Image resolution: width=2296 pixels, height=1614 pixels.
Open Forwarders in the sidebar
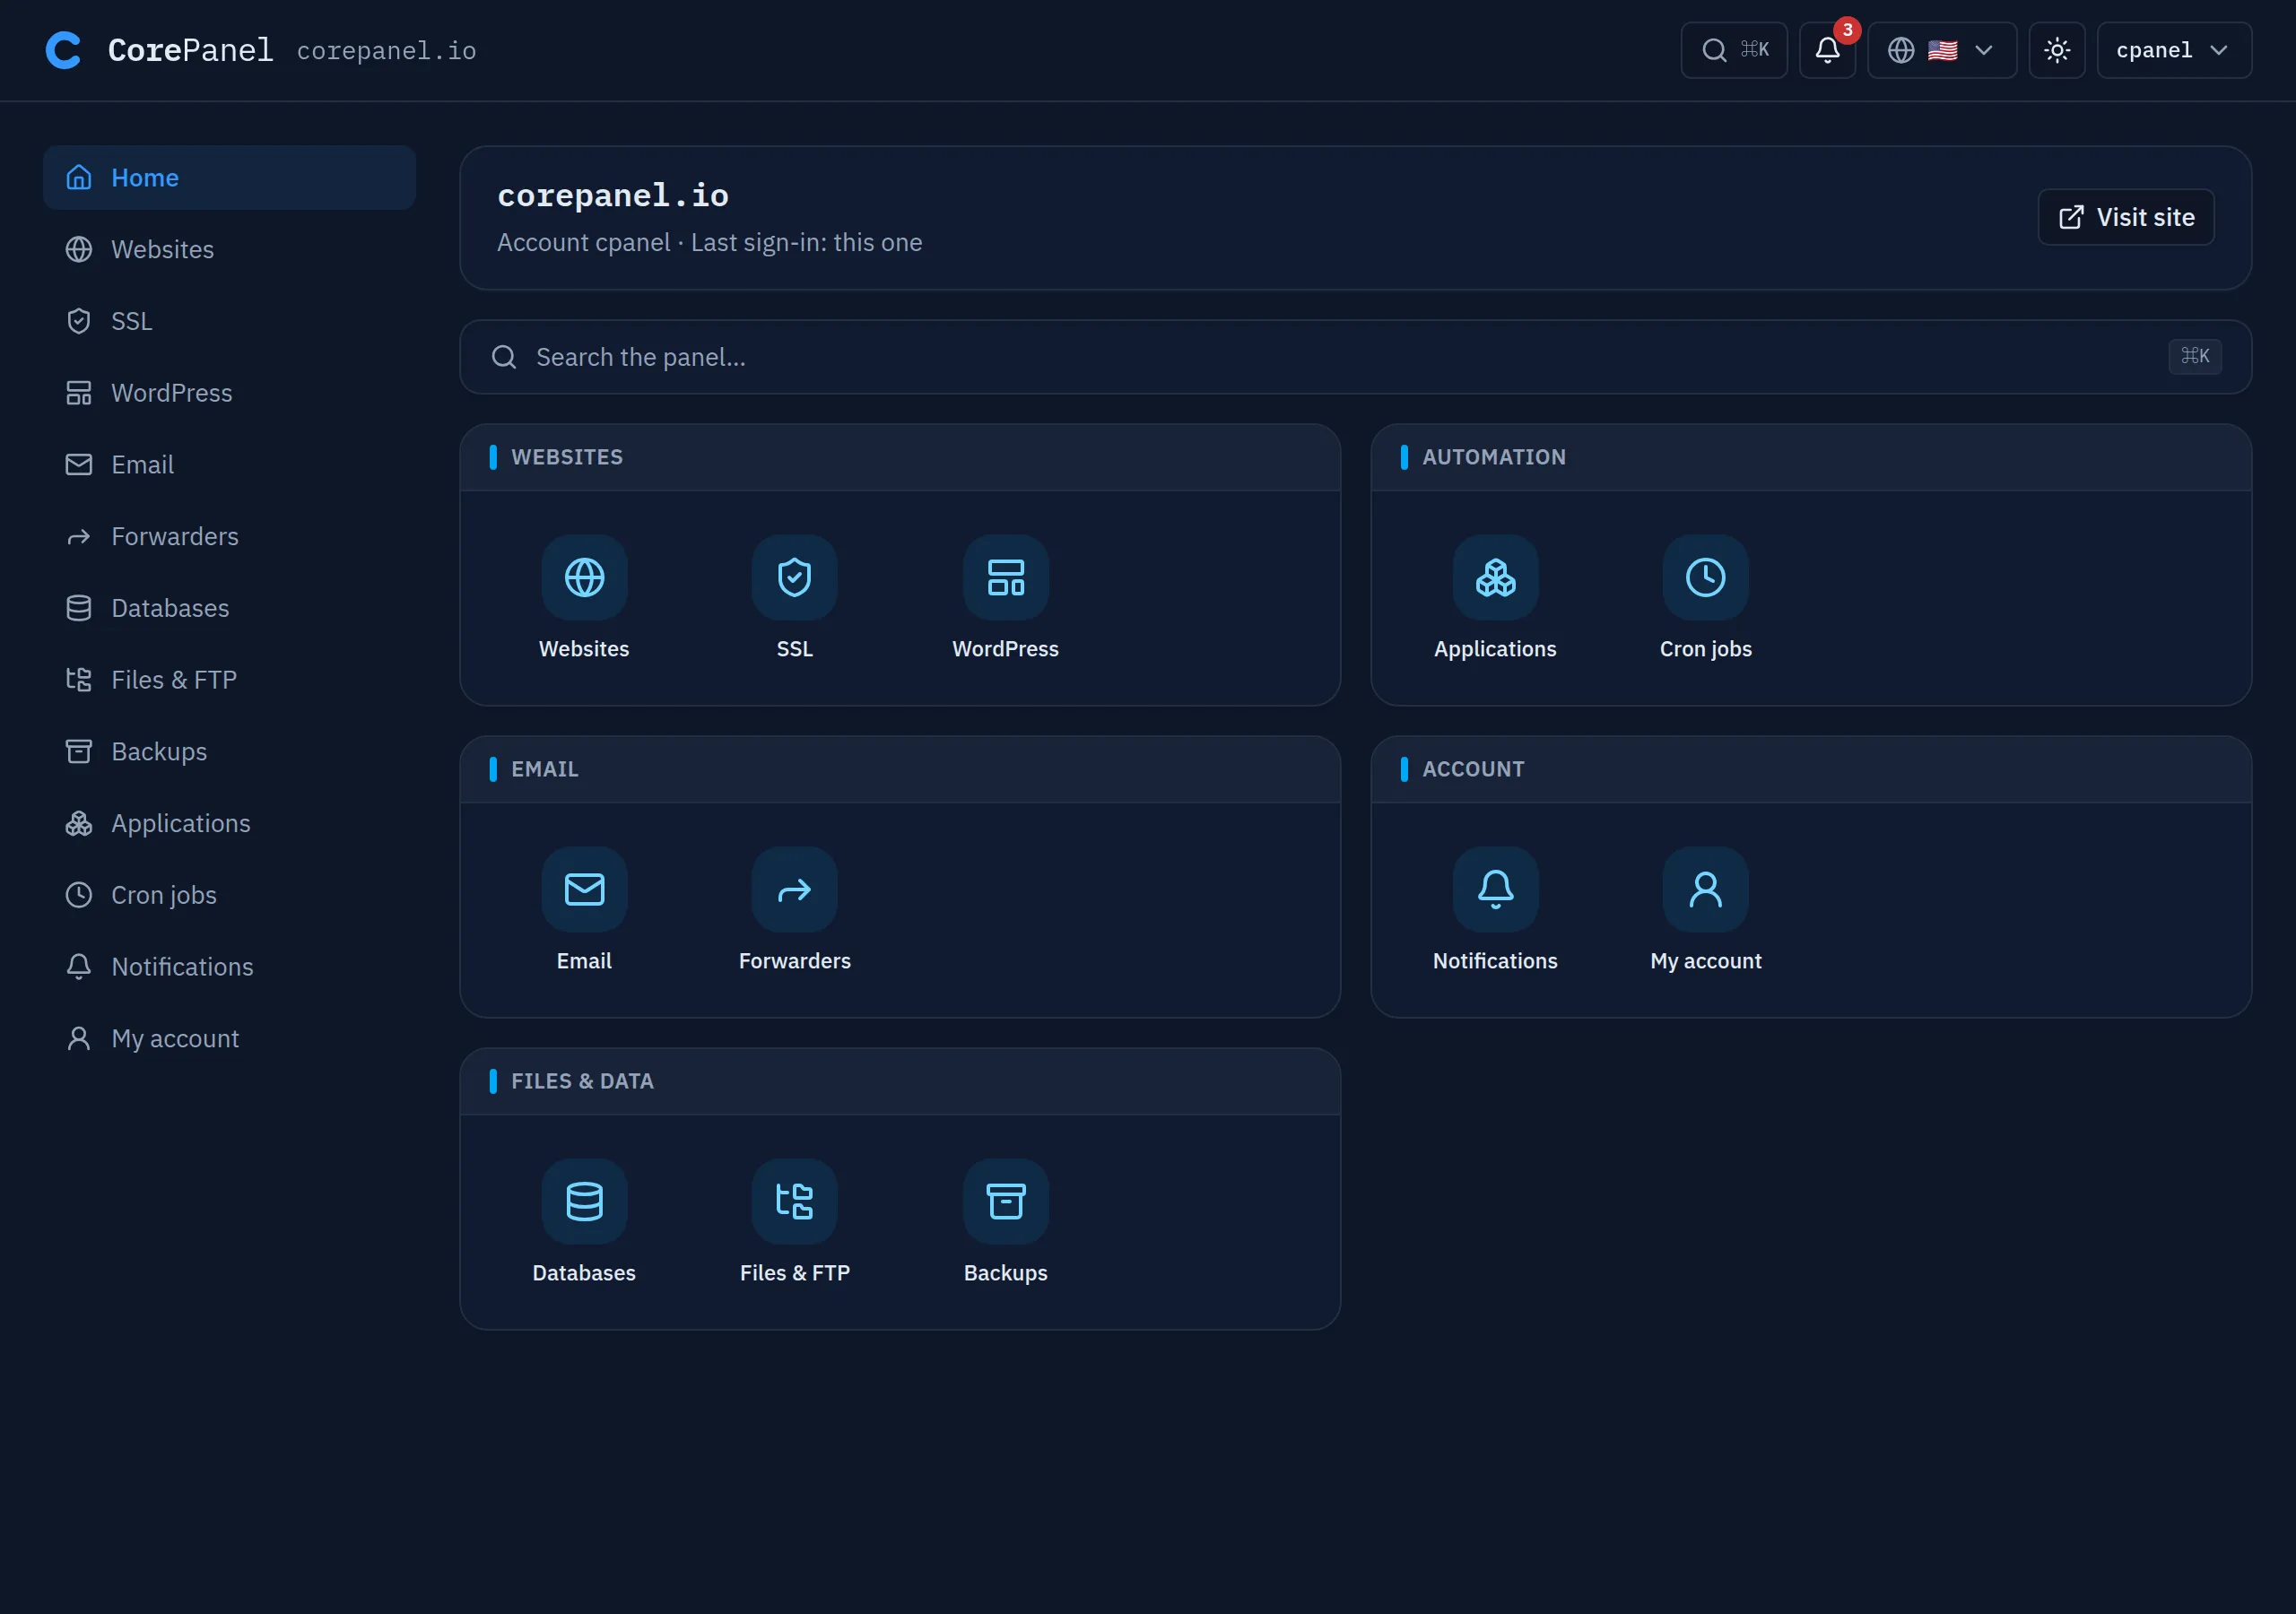point(229,536)
